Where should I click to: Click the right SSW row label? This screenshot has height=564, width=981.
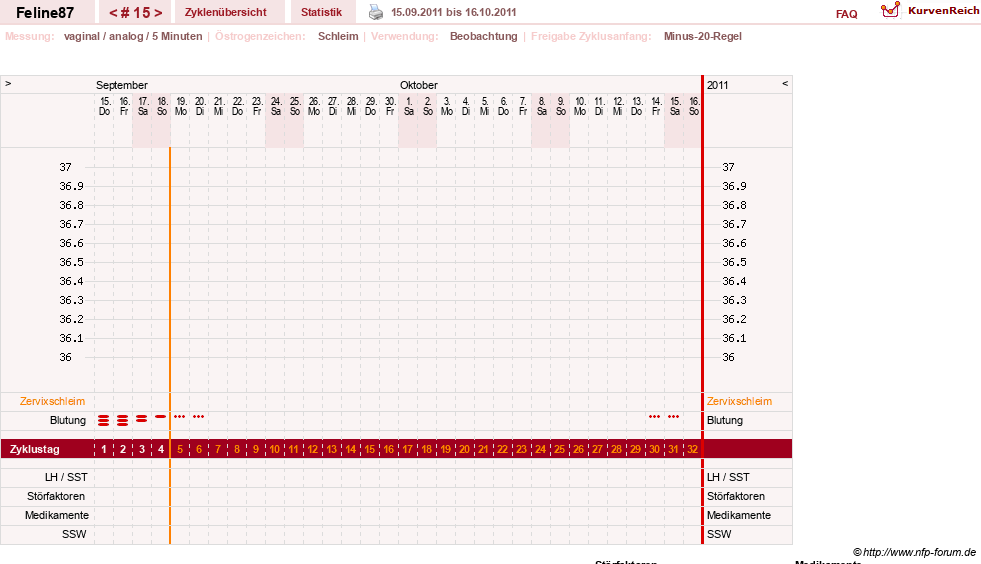tap(719, 535)
